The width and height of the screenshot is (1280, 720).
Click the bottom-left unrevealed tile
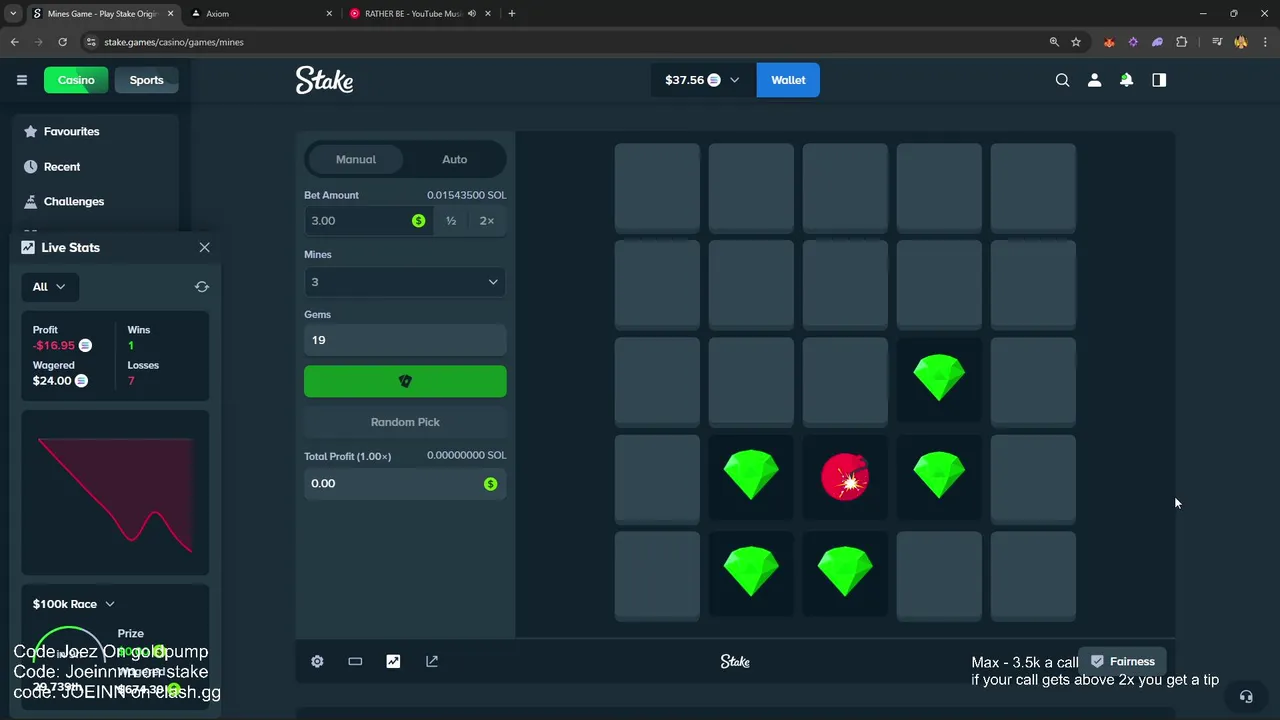(657, 575)
